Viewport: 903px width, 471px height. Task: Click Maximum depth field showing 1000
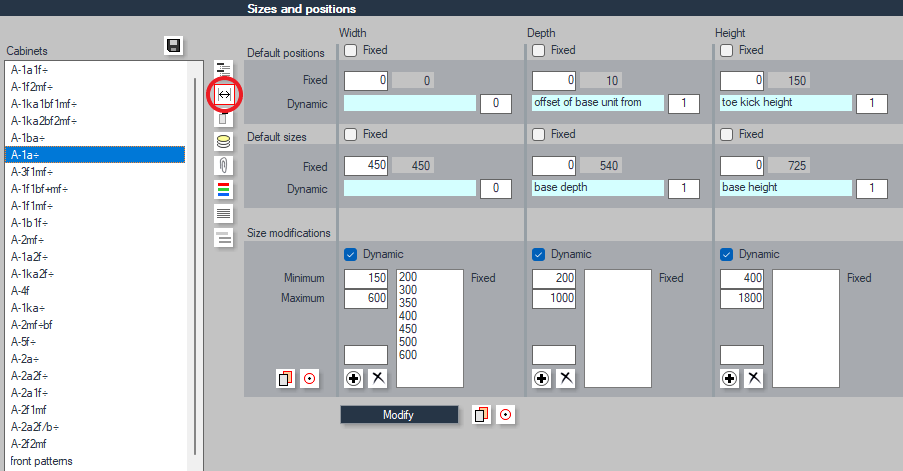[554, 299]
